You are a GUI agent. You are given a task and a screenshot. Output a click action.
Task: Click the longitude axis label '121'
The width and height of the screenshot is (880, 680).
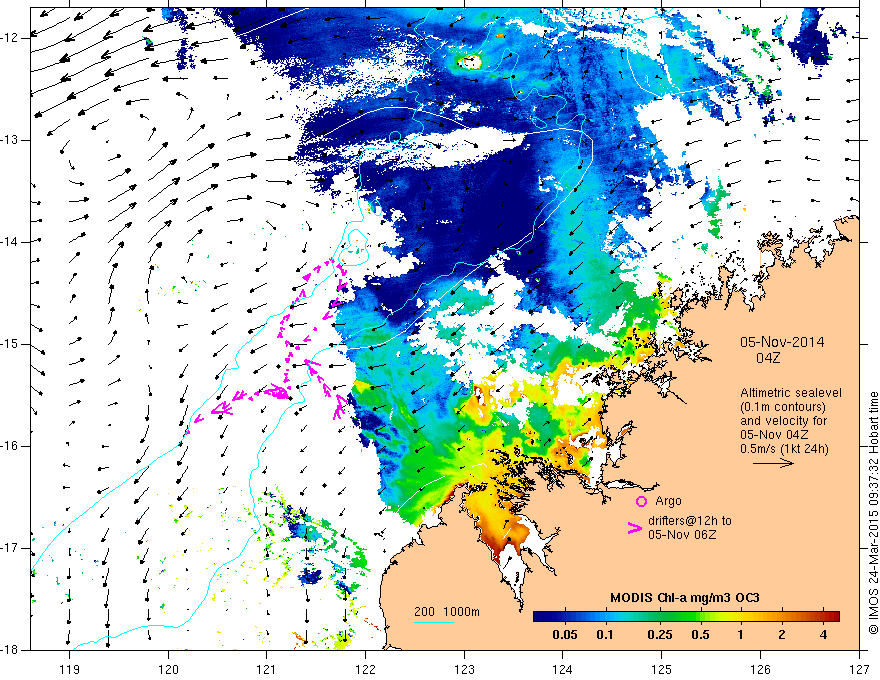coord(267,669)
